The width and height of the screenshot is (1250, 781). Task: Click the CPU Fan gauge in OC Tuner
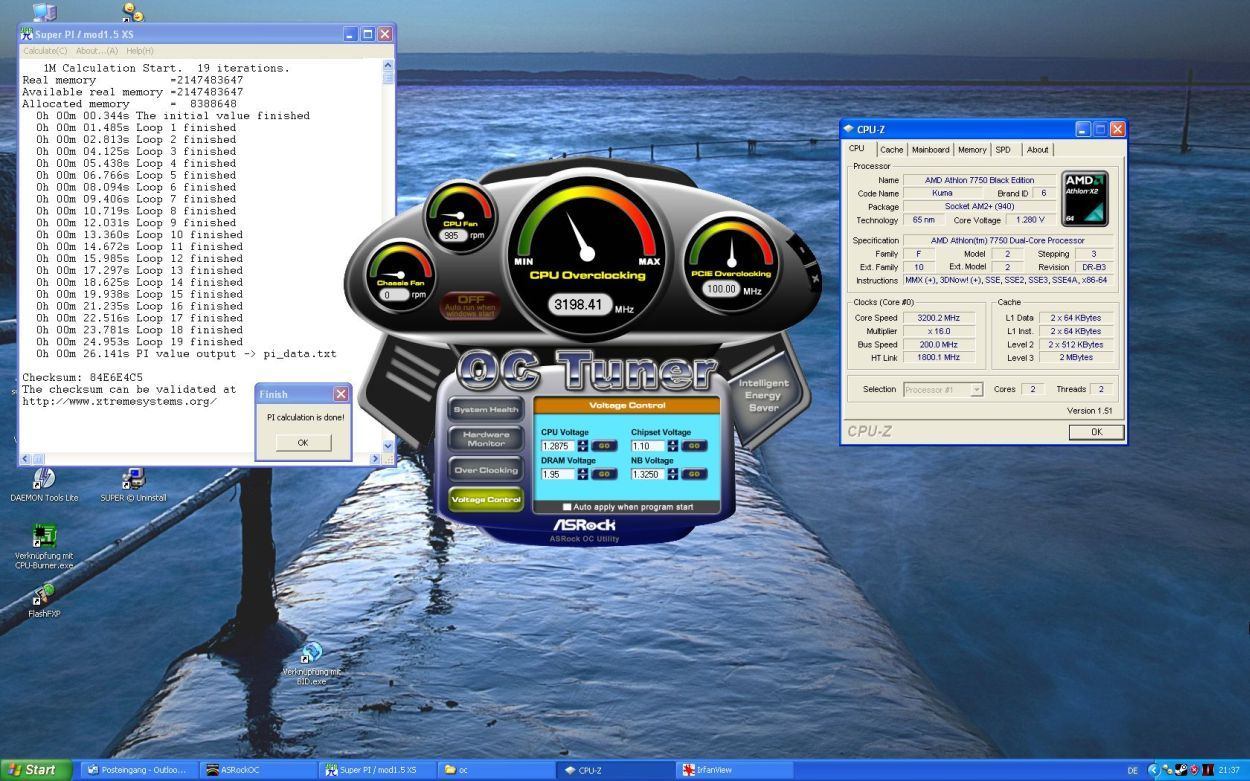tap(460, 215)
